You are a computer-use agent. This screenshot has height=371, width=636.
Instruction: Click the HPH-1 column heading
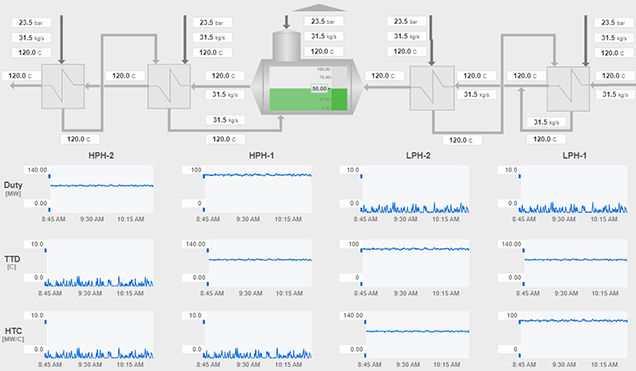(261, 155)
